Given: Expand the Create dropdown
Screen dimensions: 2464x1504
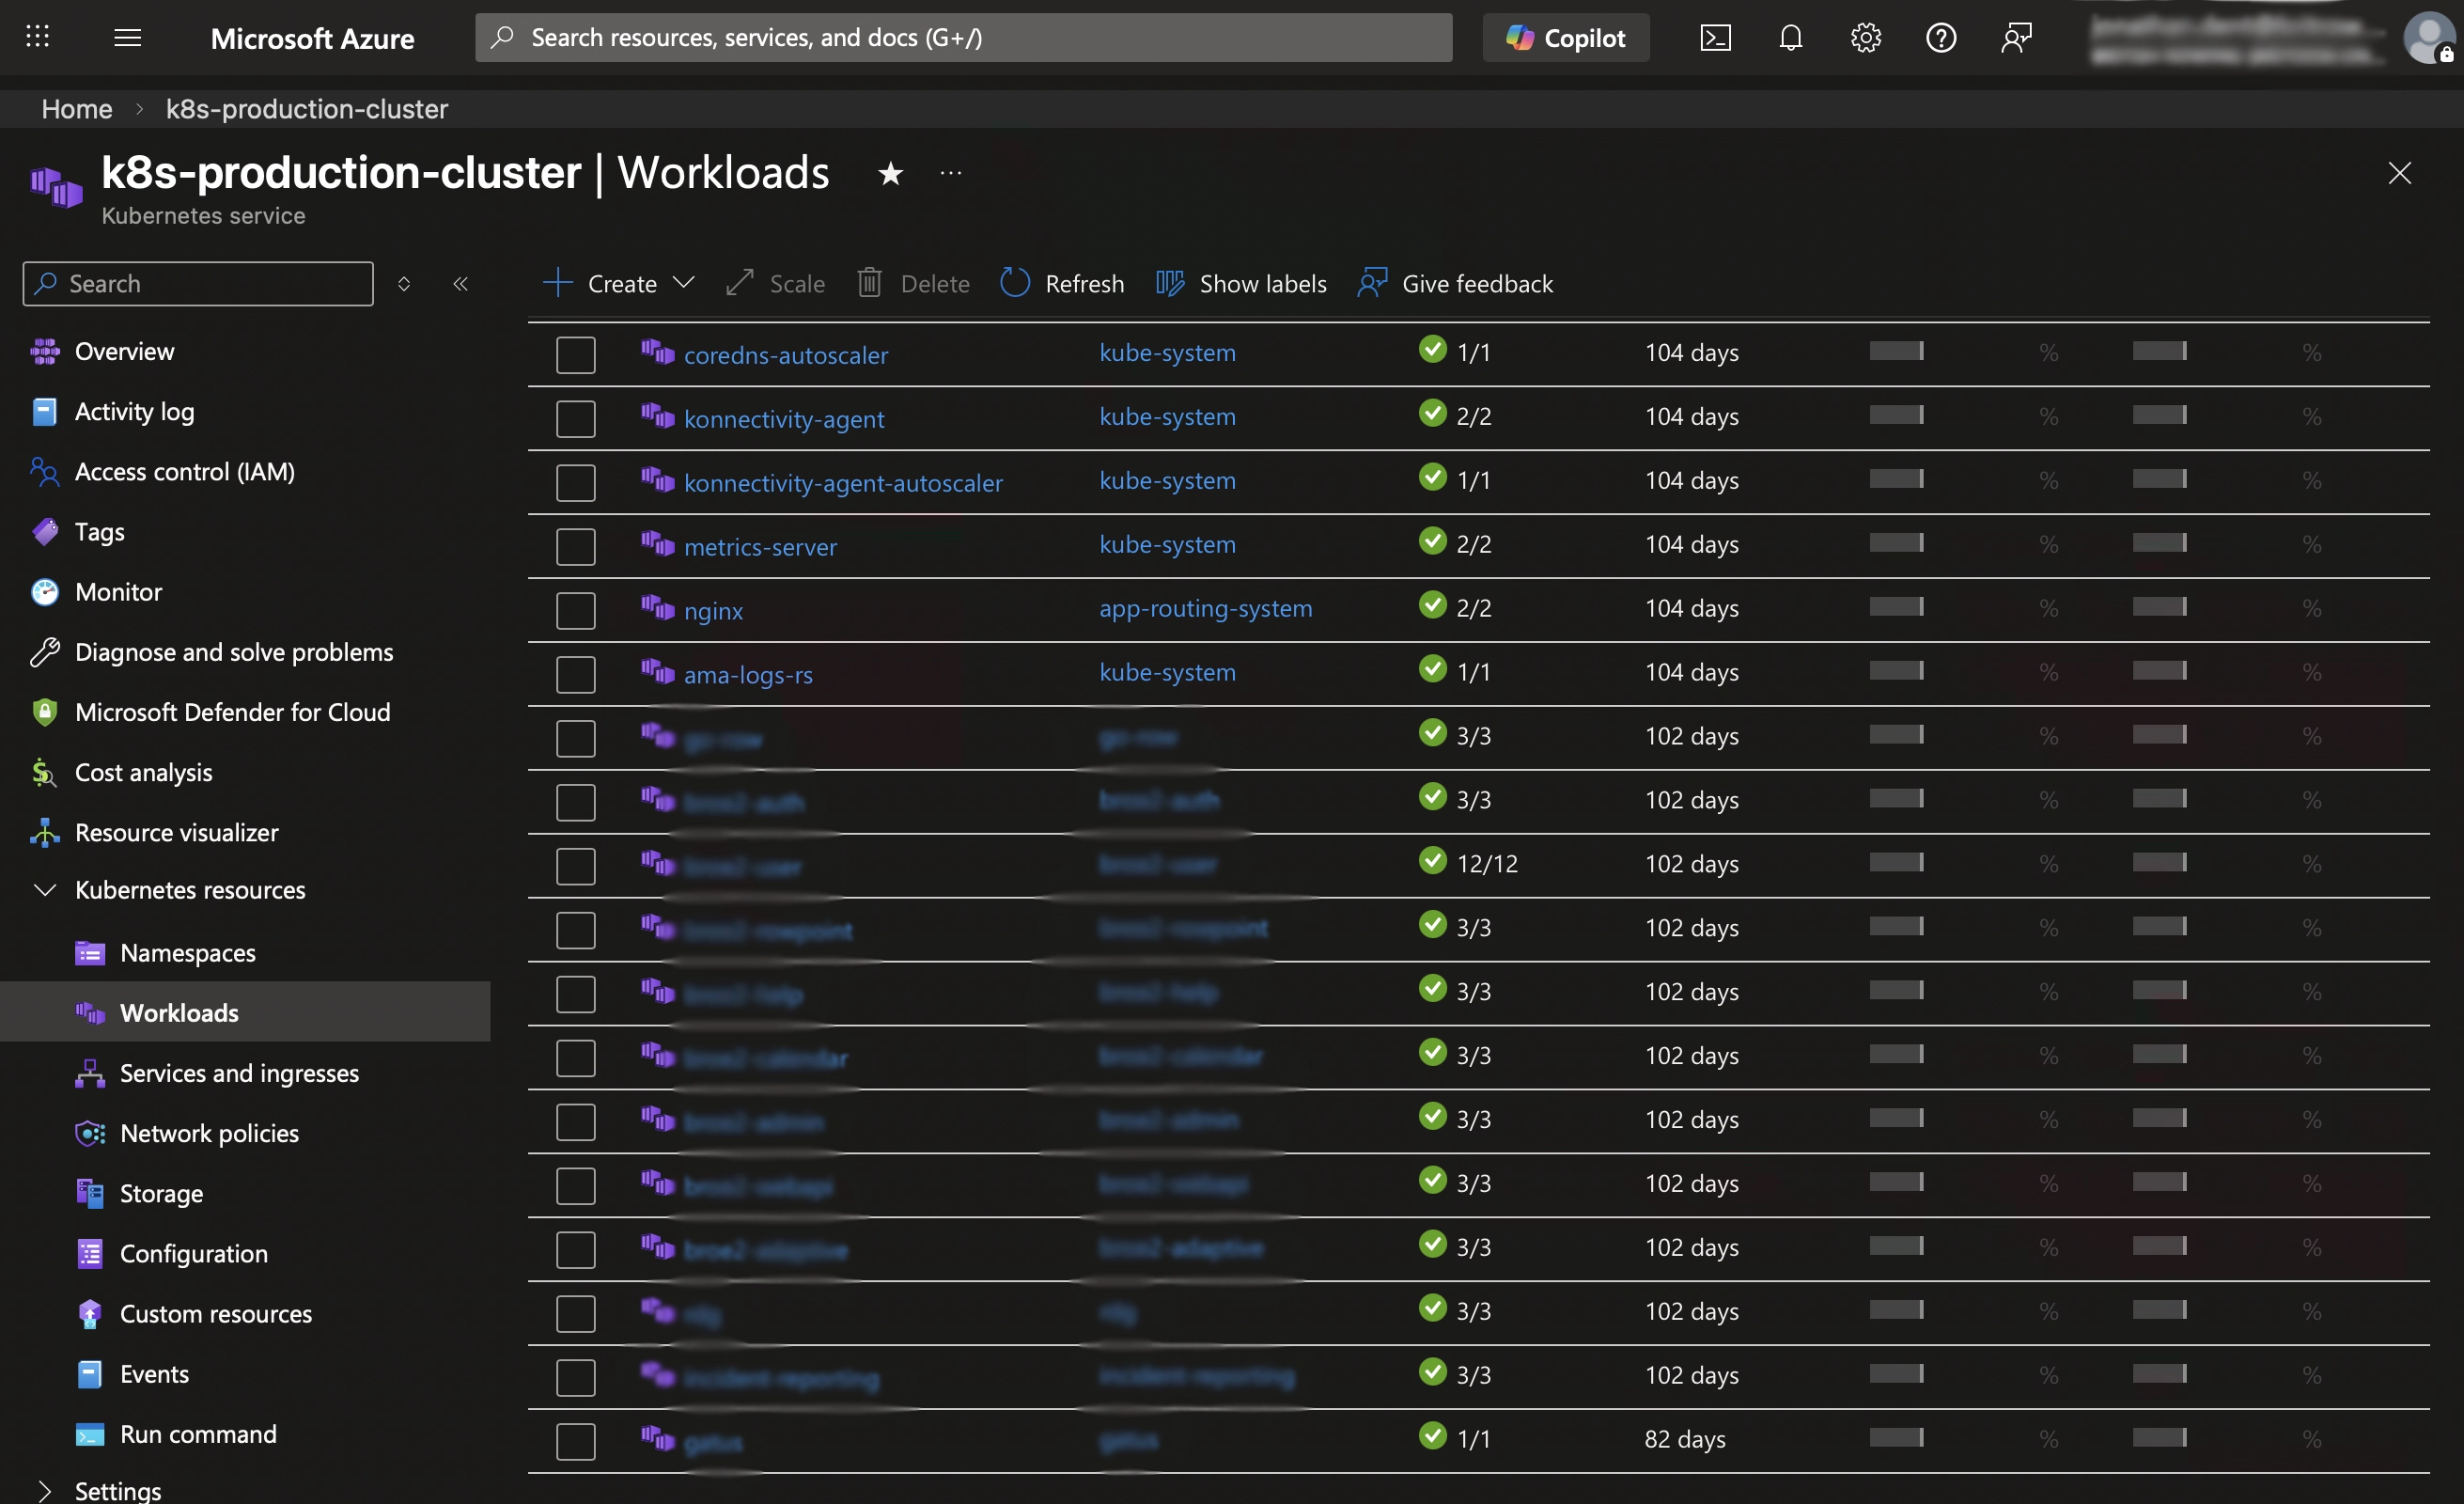Looking at the screenshot, I should pyautogui.click(x=685, y=283).
